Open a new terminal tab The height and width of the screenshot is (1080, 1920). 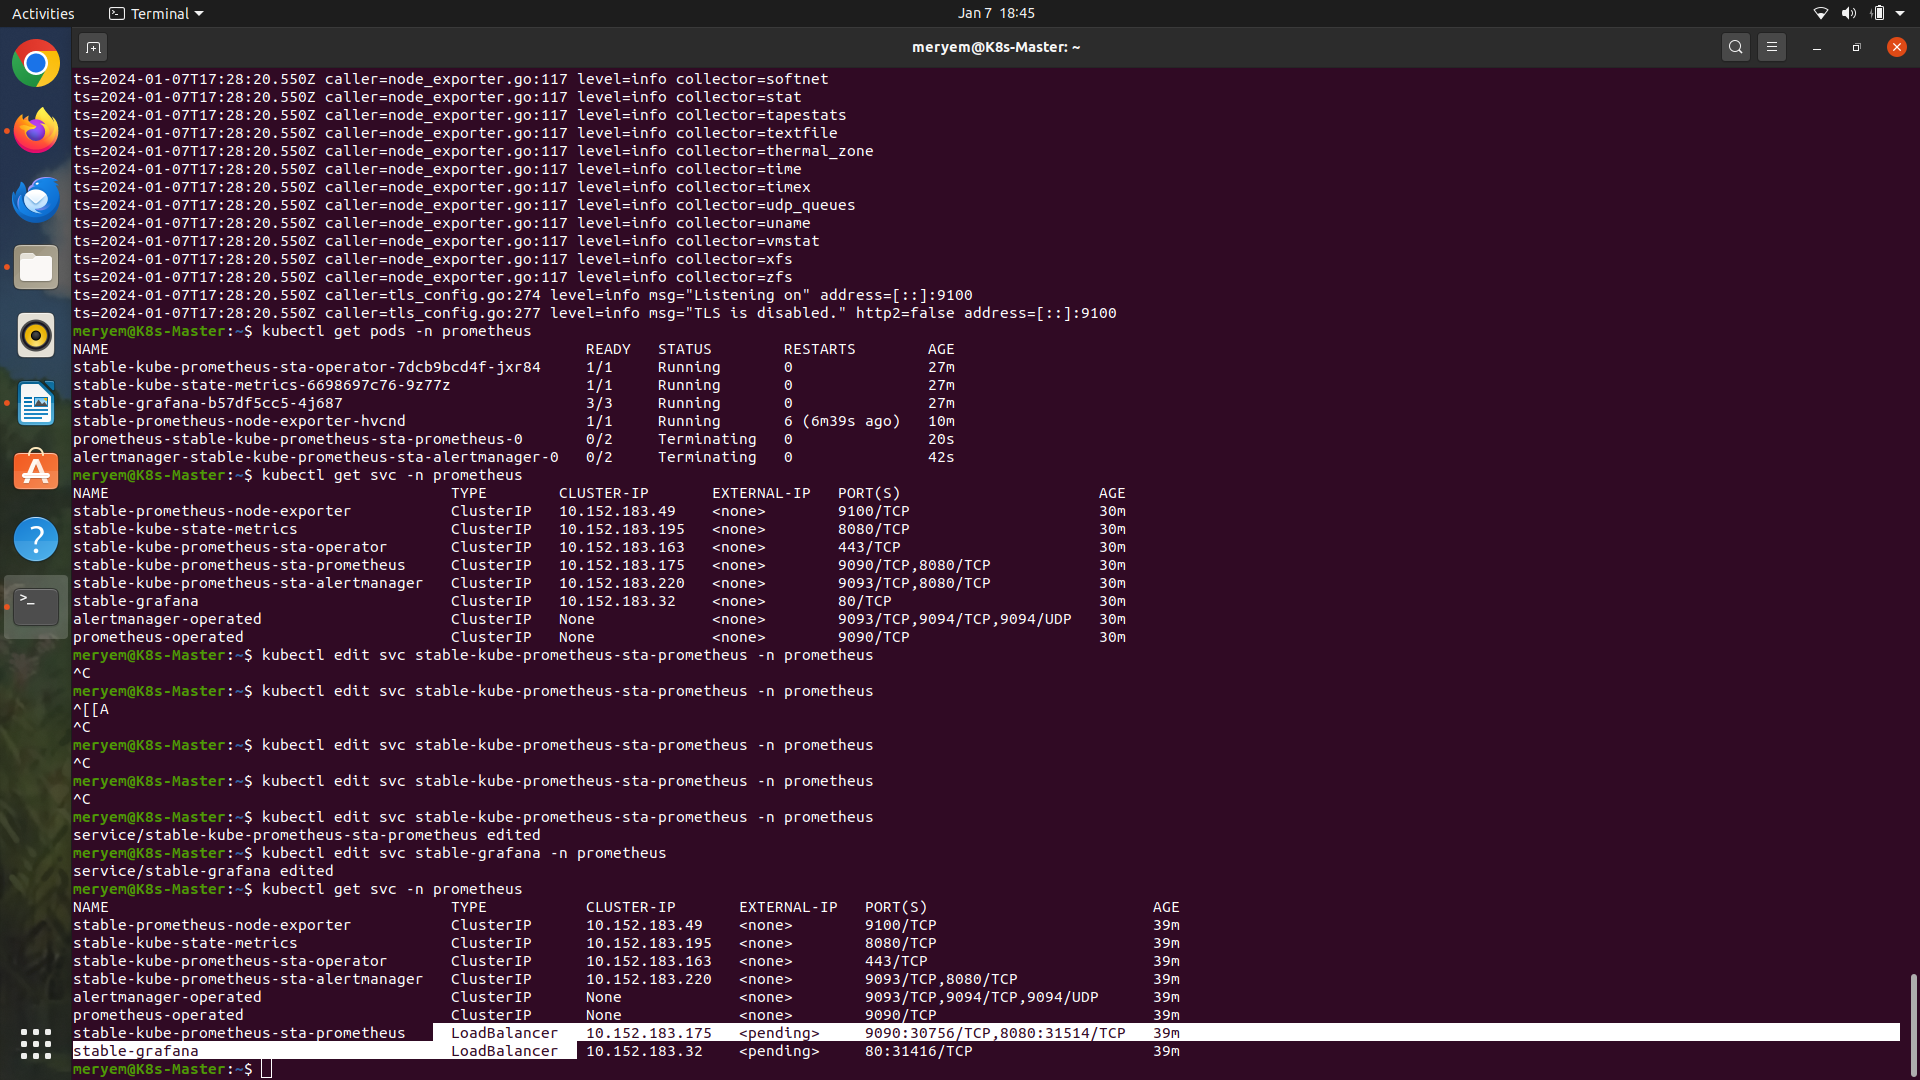(93, 47)
